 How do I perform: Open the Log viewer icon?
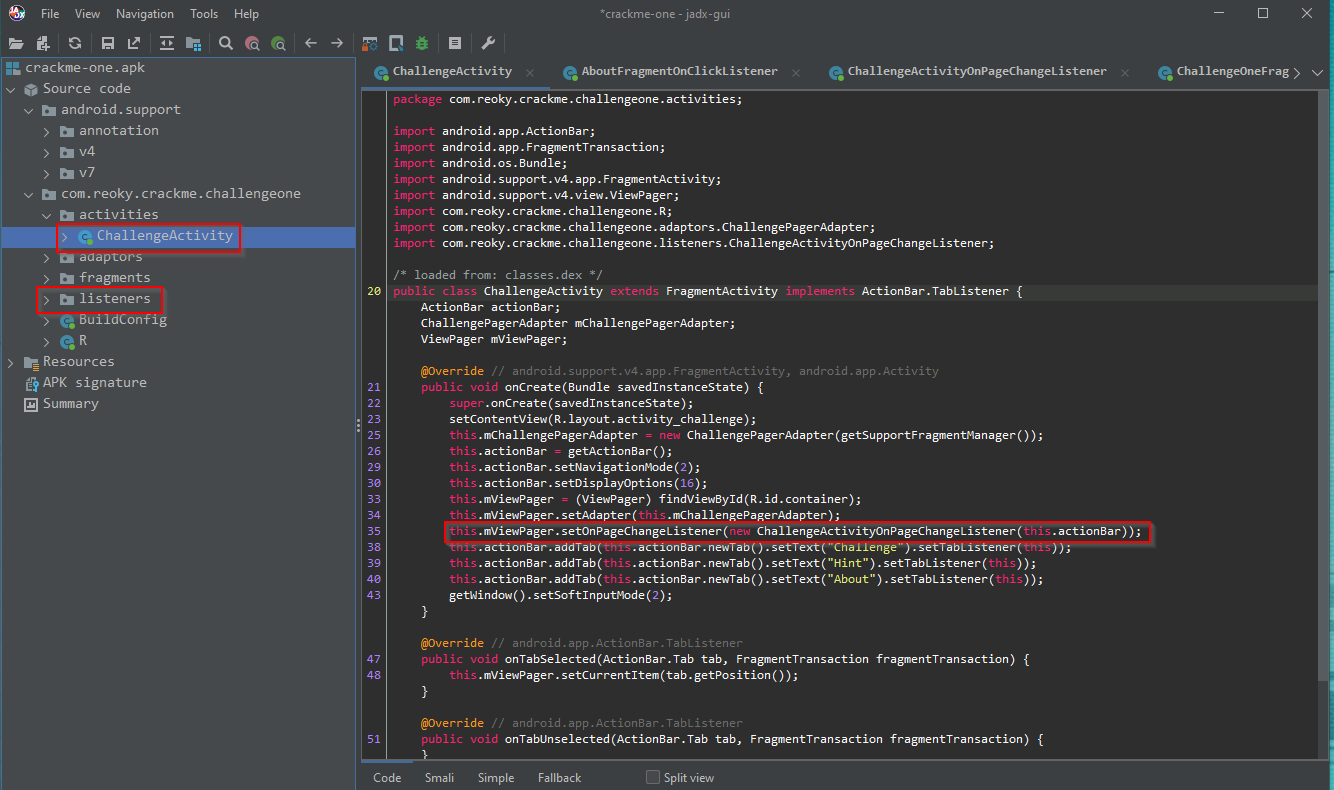[455, 43]
